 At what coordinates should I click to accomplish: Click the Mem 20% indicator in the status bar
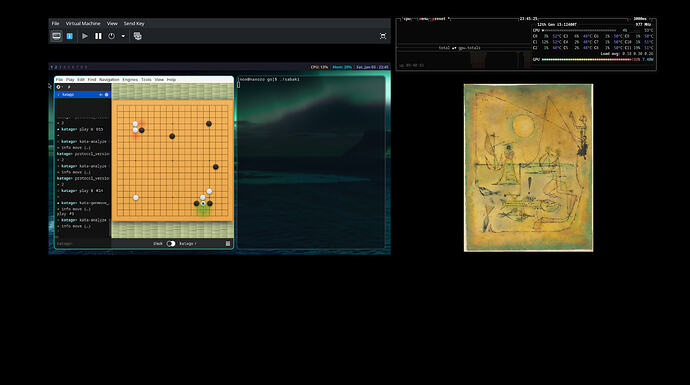point(342,67)
